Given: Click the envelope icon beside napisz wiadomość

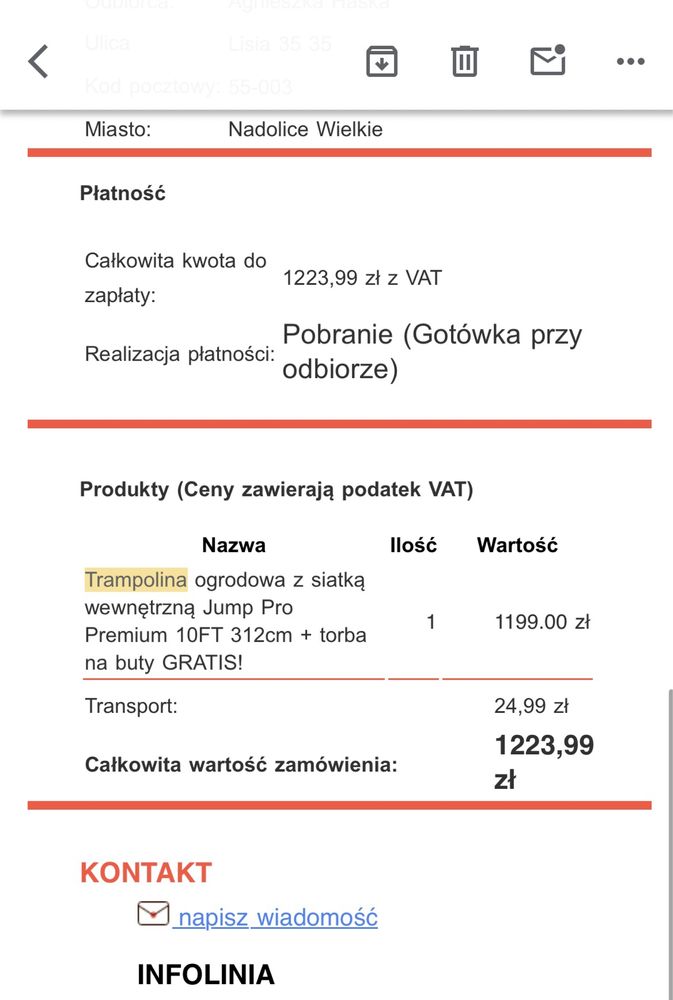Looking at the screenshot, I should click(x=153, y=913).
